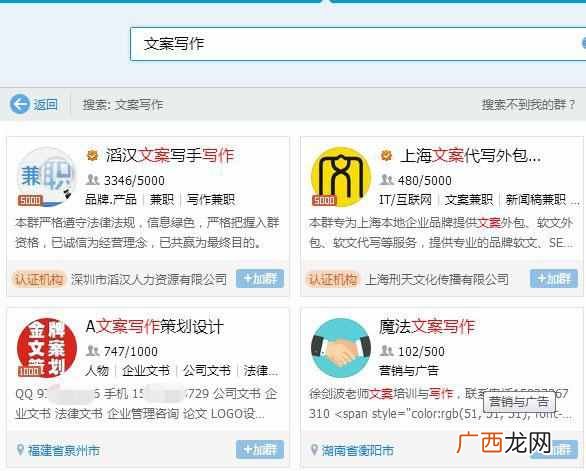Select the 兼职 tag in 滔汉 card
586x471 pixels.
pos(162,200)
